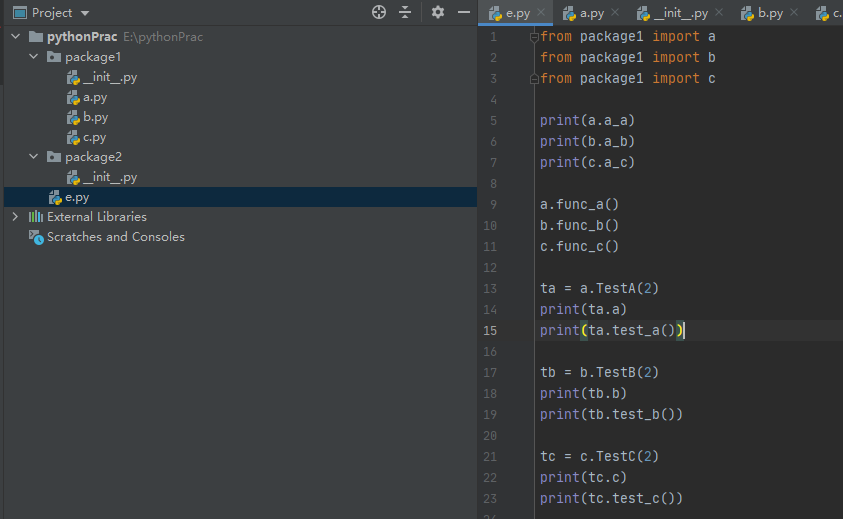Close the e.py editor tab

(541, 12)
